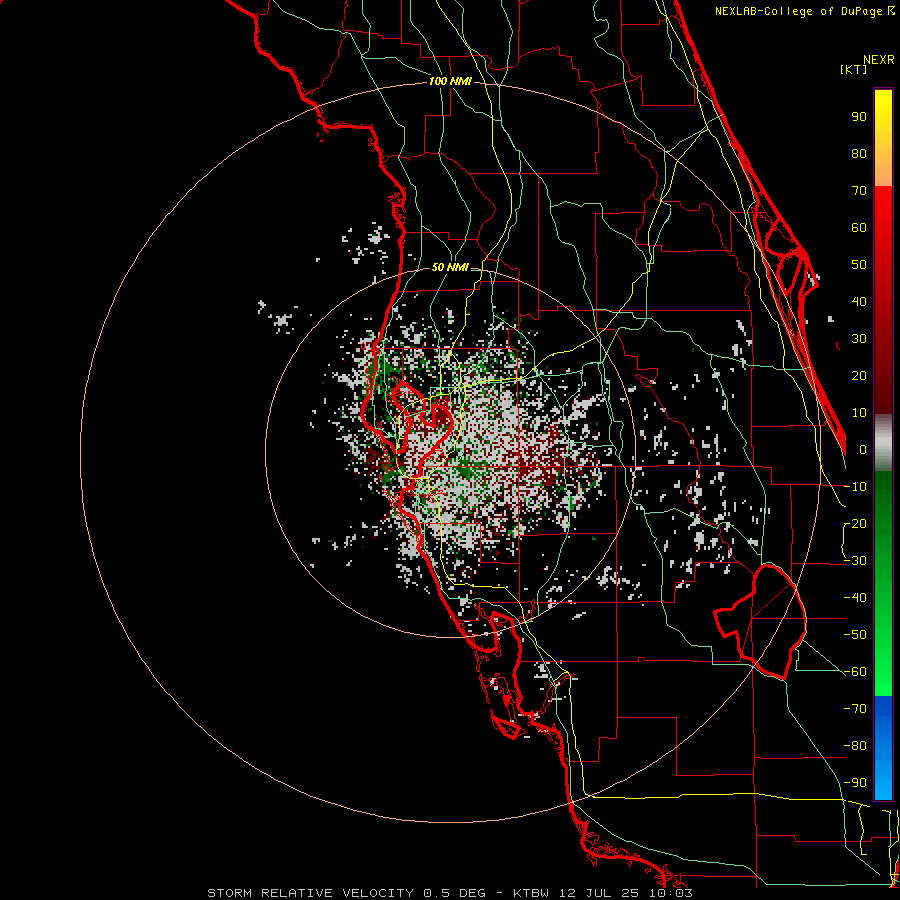Click the "12 JUL 25" date in the caption
The height and width of the screenshot is (900, 900).
click(x=601, y=893)
